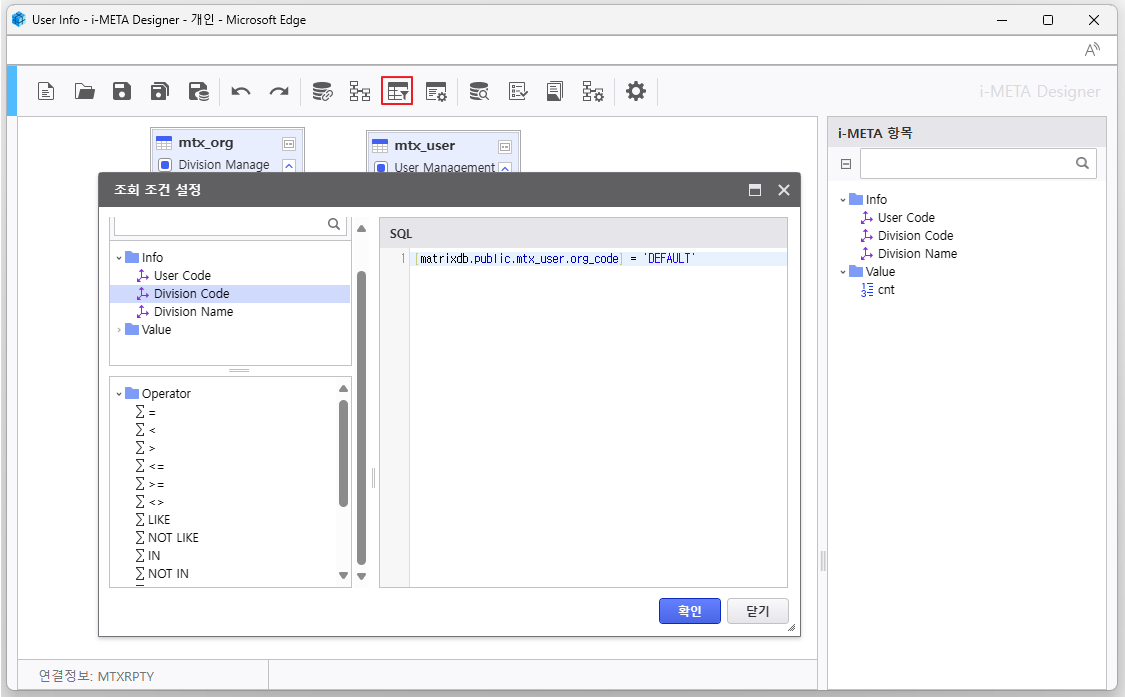Select the > operator
The image size is (1125, 697).
click(x=146, y=448)
